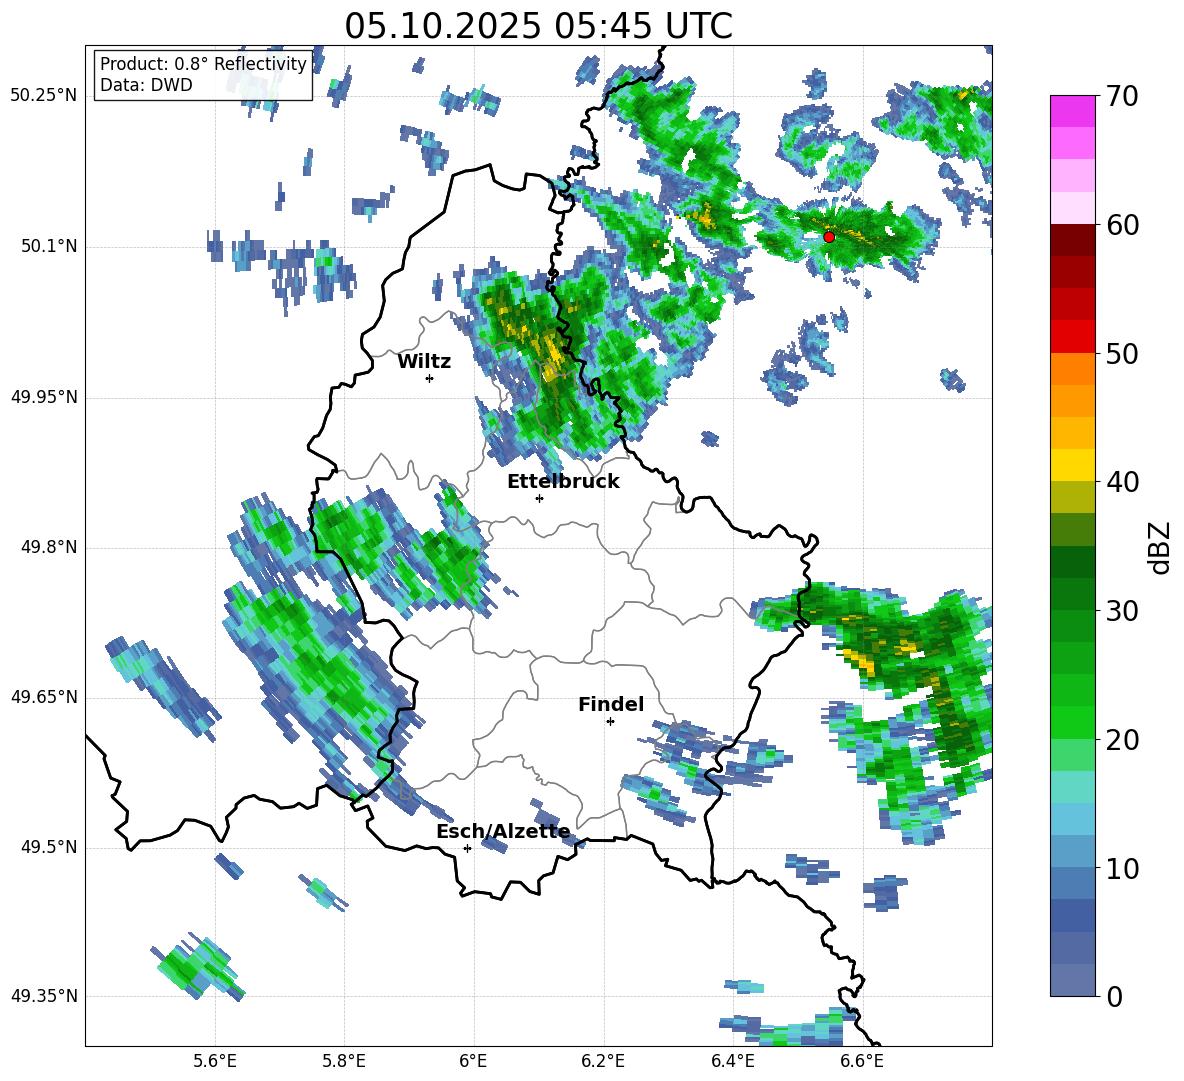This screenshot has width=1184, height=1081.
Task: Pick the orange swatch just below 50 dBZ
Action: (1072, 369)
